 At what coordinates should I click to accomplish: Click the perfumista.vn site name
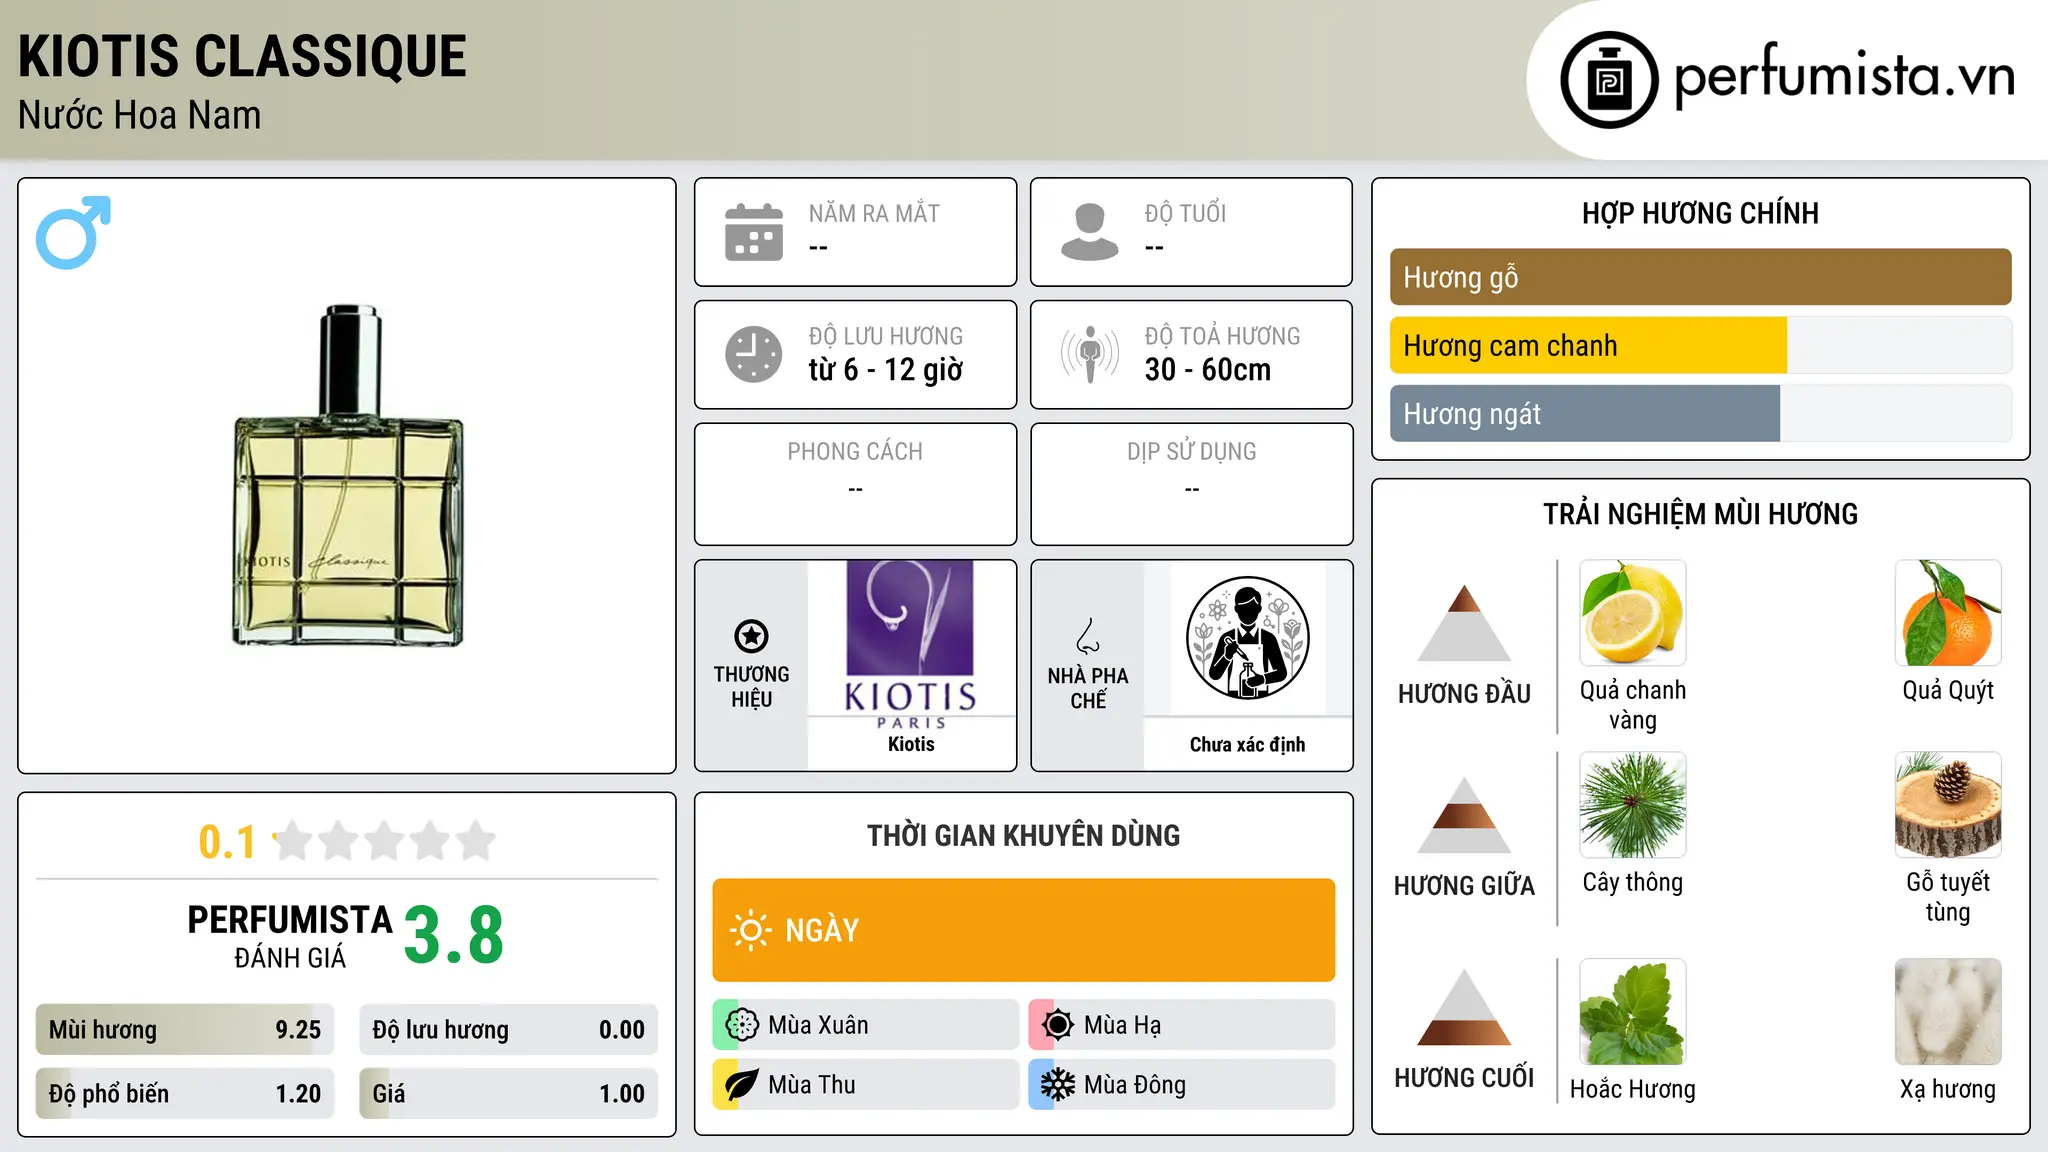(x=1845, y=76)
